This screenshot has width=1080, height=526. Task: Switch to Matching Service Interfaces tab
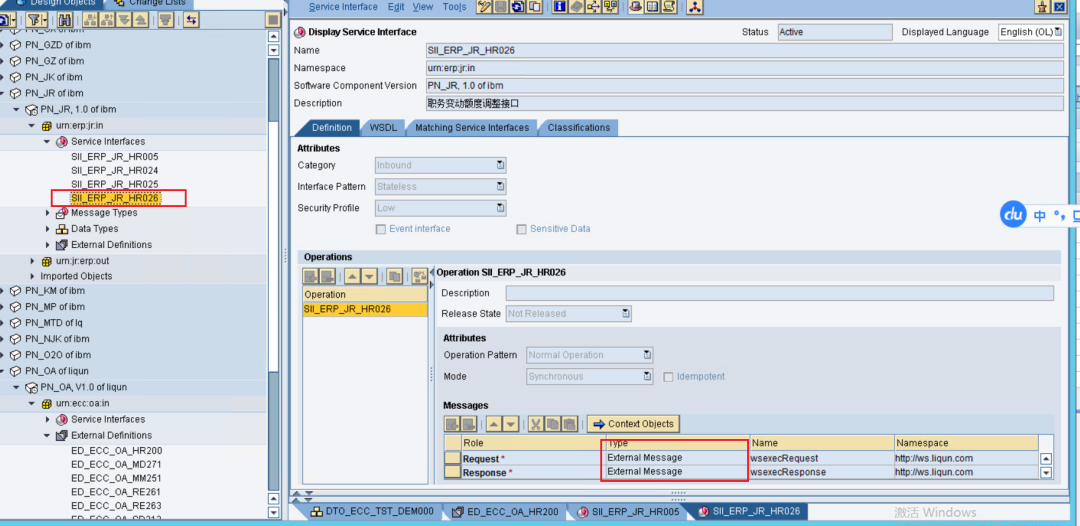point(472,127)
